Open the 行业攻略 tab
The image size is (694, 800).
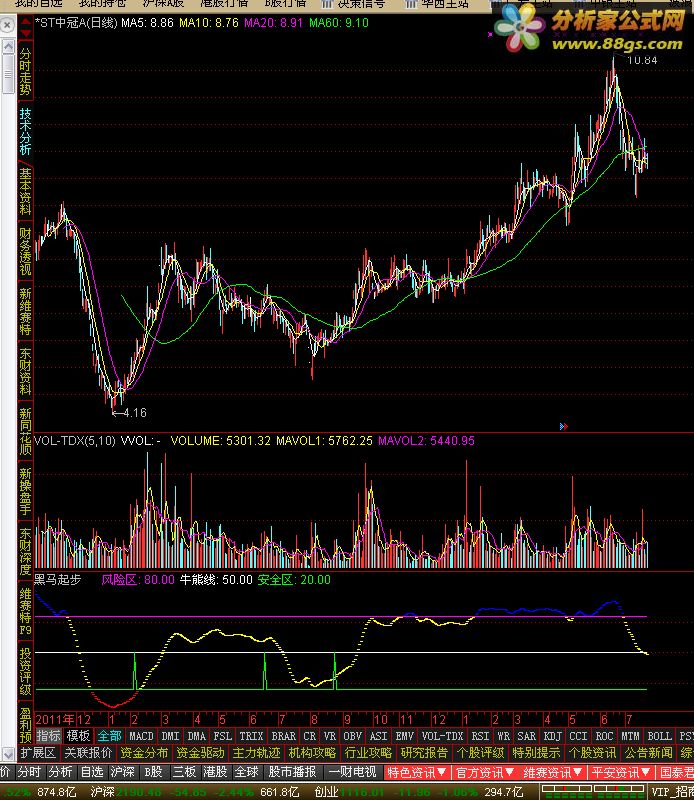click(368, 753)
